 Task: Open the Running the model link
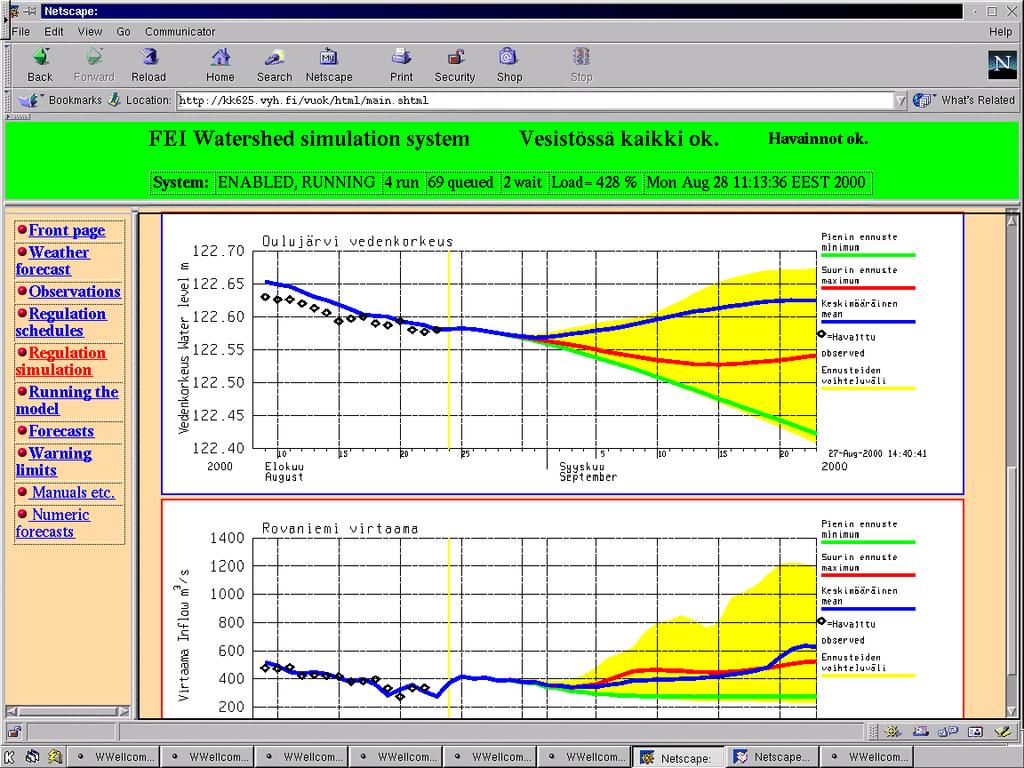67,400
